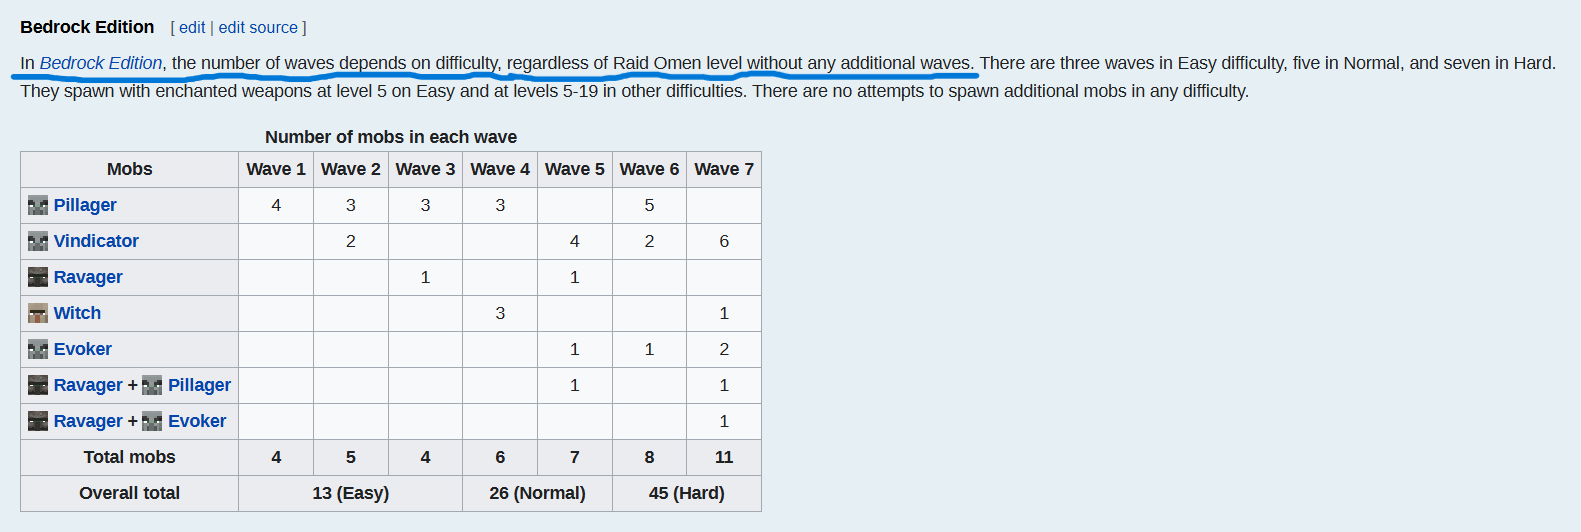Click Evoker icon in Ravager + Evoker row
This screenshot has width=1581, height=532.
tap(152, 422)
